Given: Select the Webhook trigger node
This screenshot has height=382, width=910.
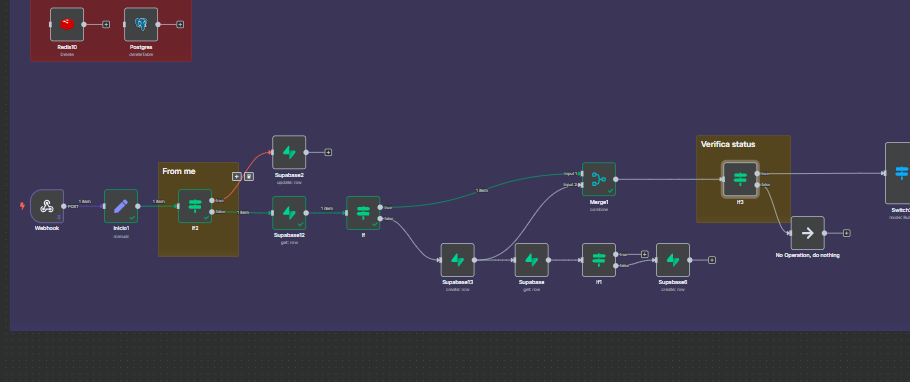Looking at the screenshot, I should (46, 206).
